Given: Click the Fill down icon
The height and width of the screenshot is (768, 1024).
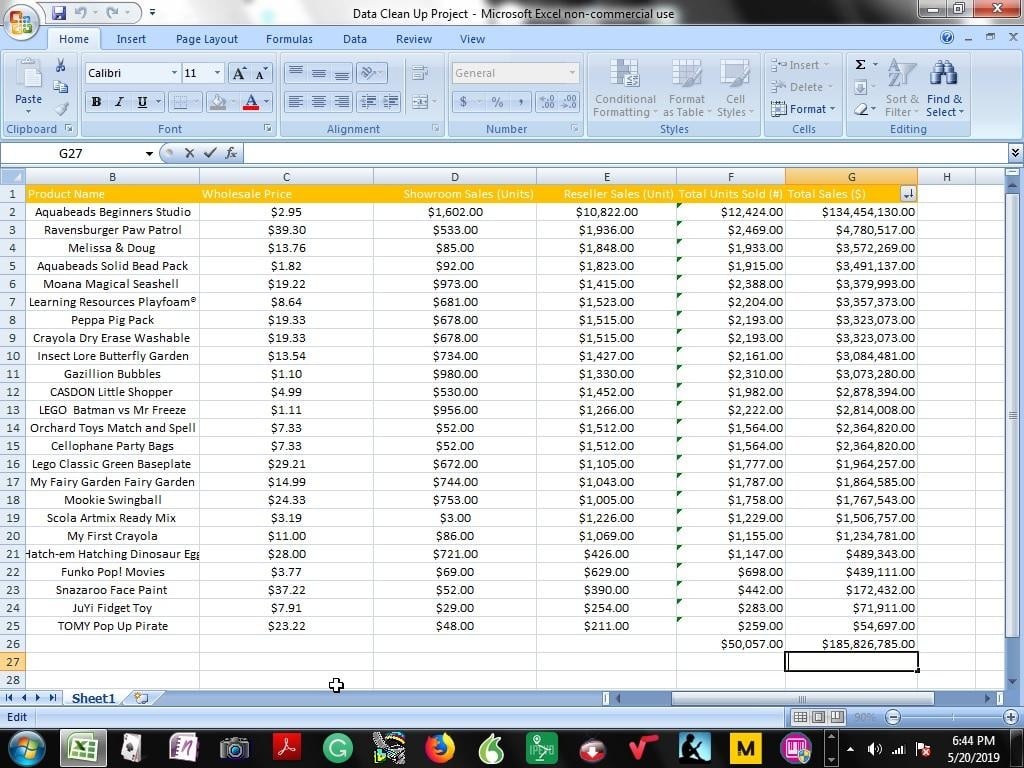Looking at the screenshot, I should pyautogui.click(x=861, y=87).
